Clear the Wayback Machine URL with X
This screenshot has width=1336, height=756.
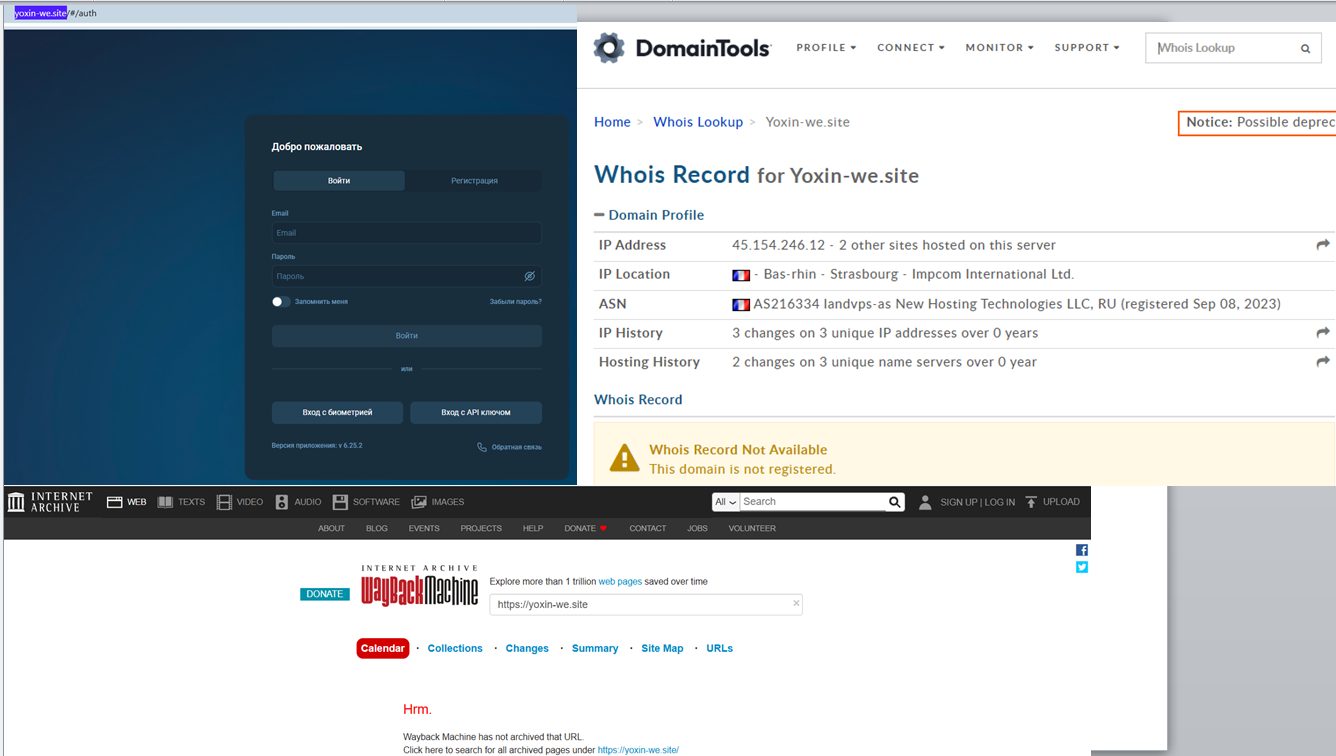[796, 603]
